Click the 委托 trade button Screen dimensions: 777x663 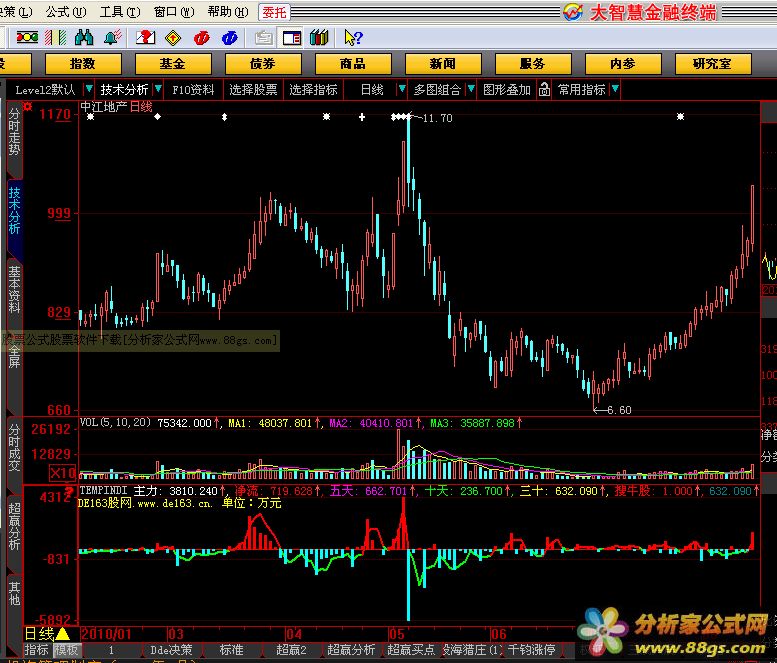pos(274,12)
